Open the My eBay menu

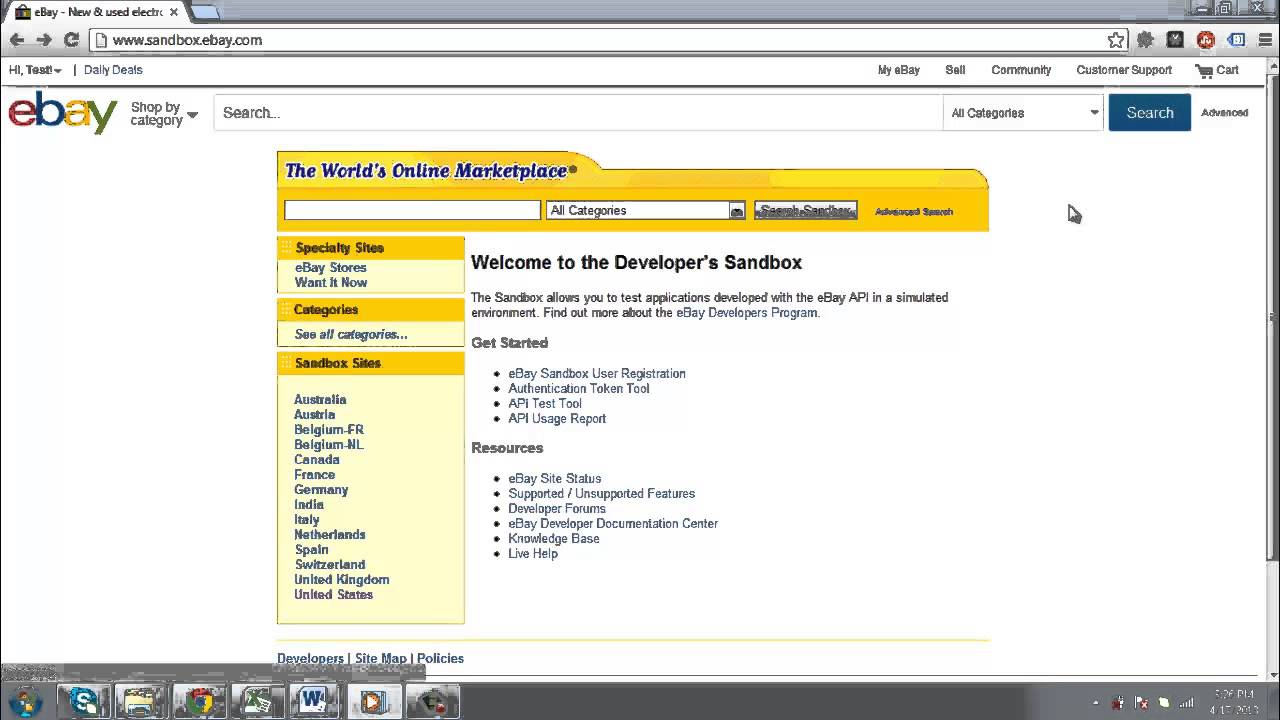click(899, 70)
